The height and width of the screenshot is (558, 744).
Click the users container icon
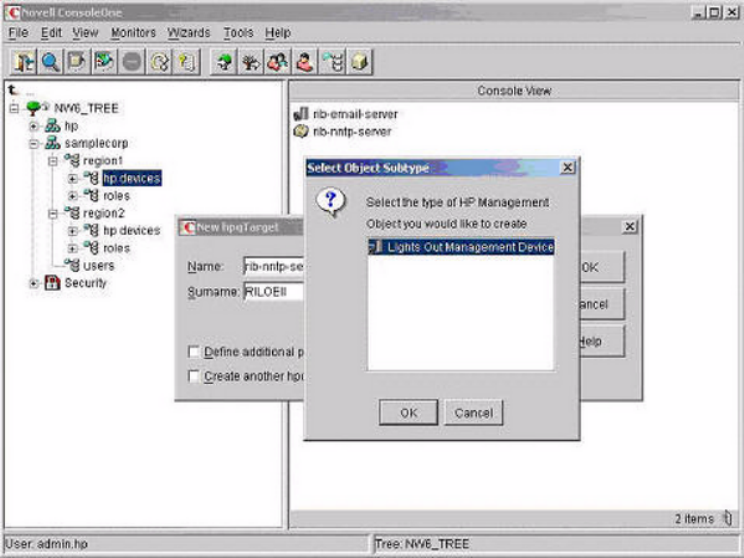point(72,265)
